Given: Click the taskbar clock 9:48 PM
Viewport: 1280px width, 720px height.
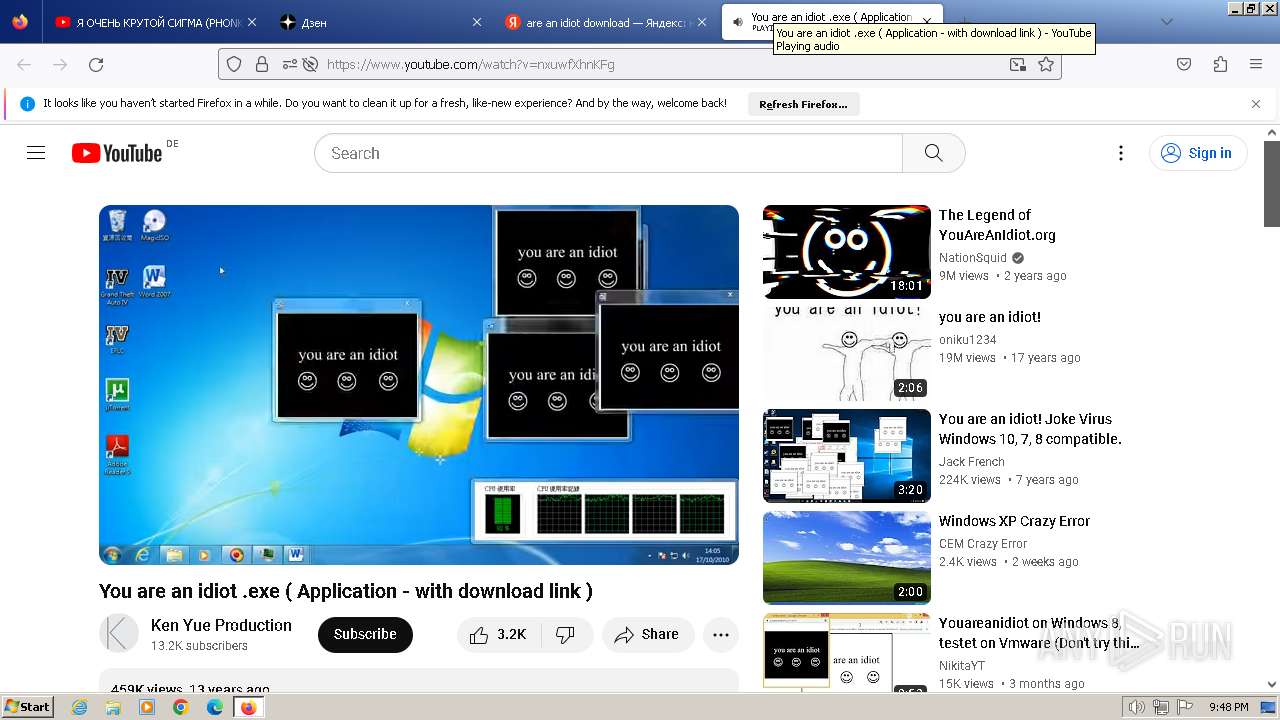Looking at the screenshot, I should point(1228,707).
